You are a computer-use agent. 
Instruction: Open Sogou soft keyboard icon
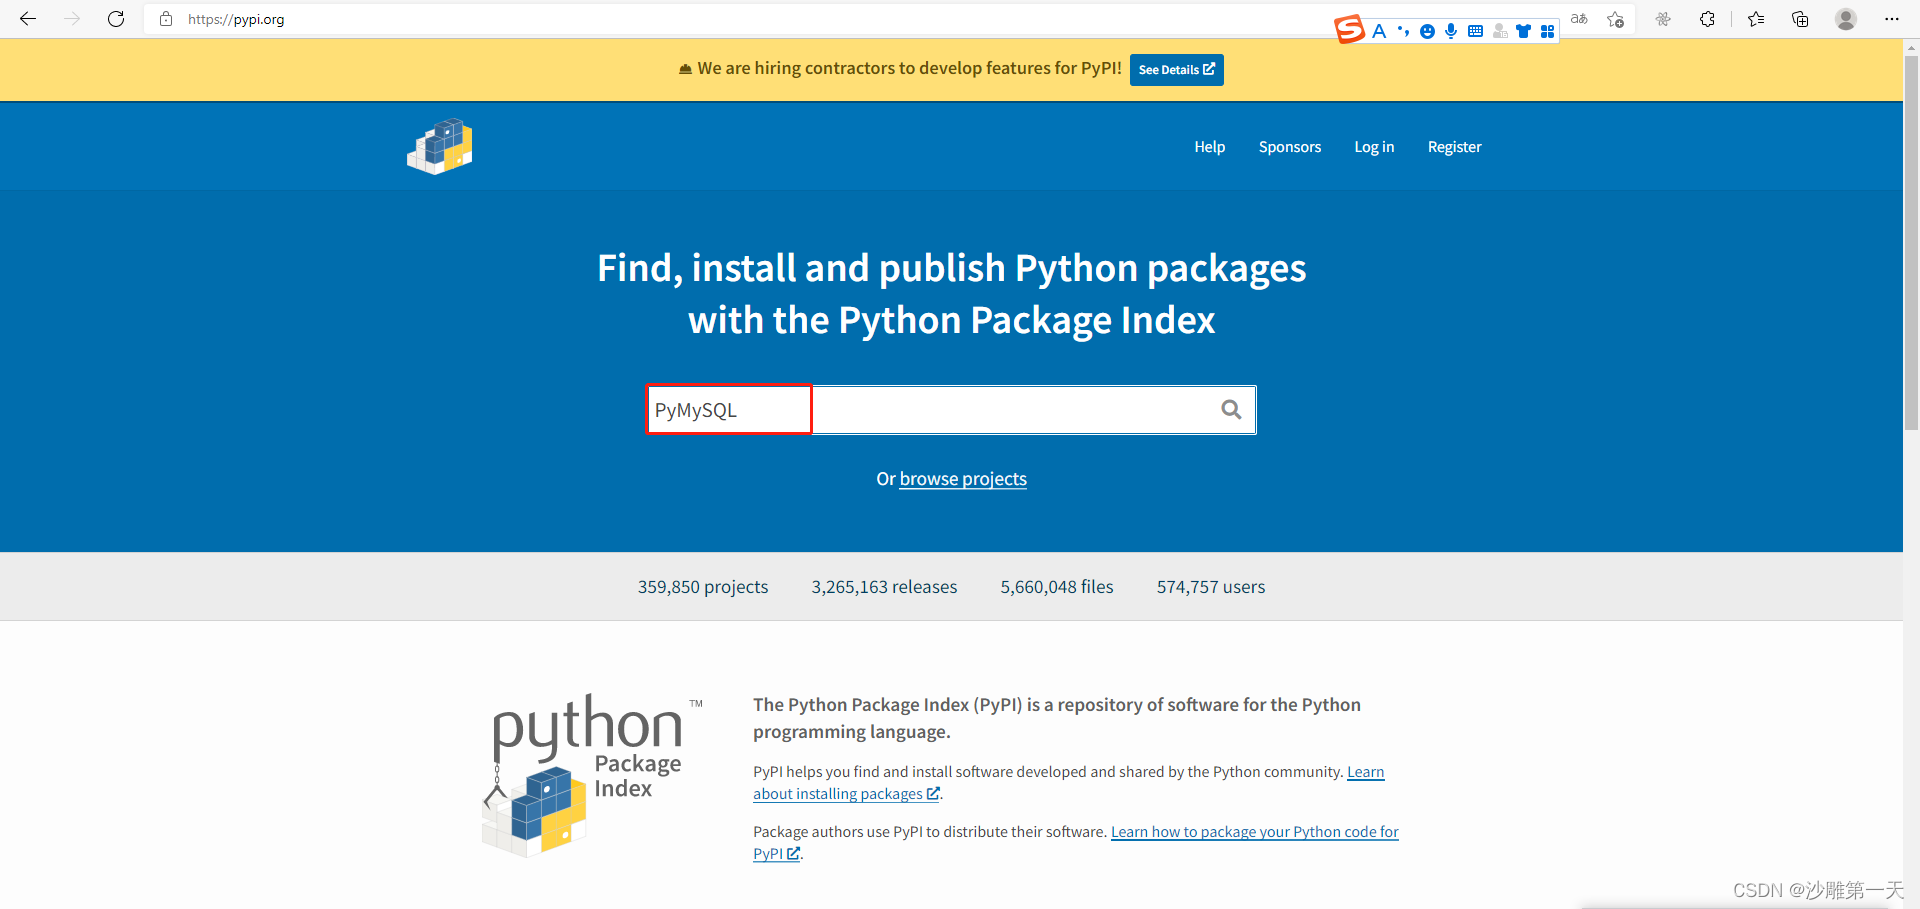(x=1475, y=31)
